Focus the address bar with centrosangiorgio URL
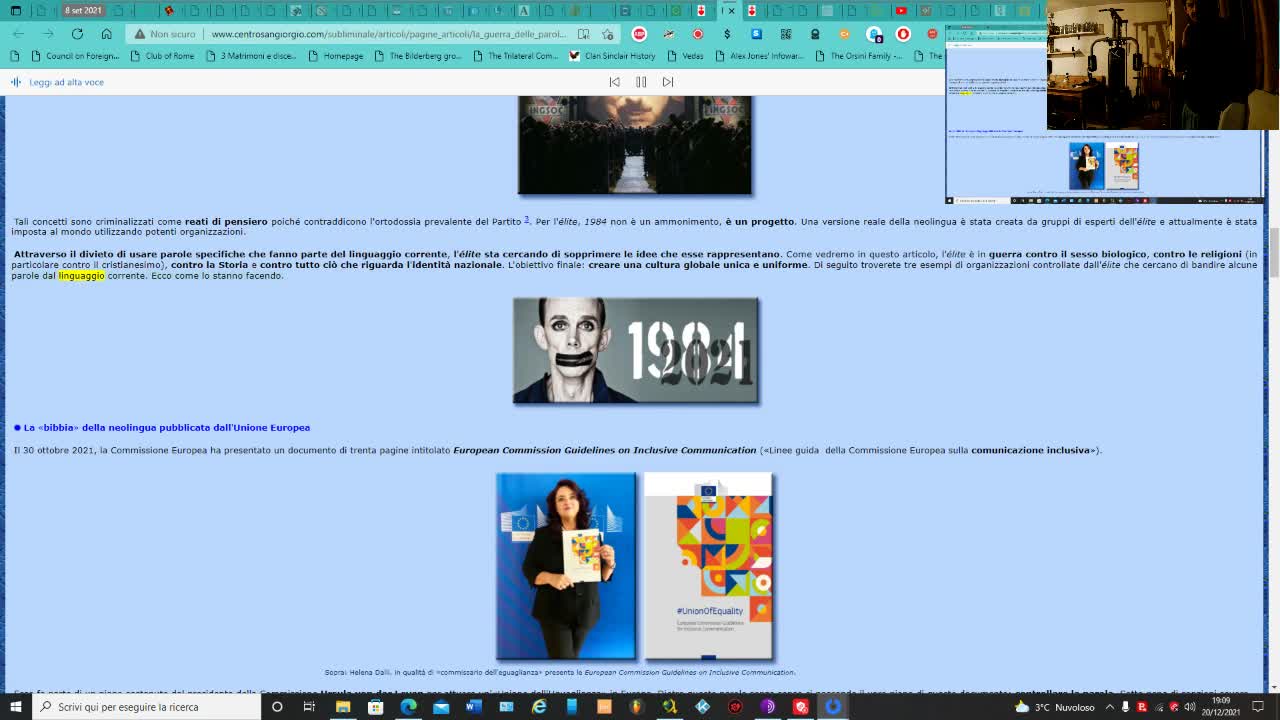The height and width of the screenshot is (720, 1280). pyautogui.click(x=388, y=34)
